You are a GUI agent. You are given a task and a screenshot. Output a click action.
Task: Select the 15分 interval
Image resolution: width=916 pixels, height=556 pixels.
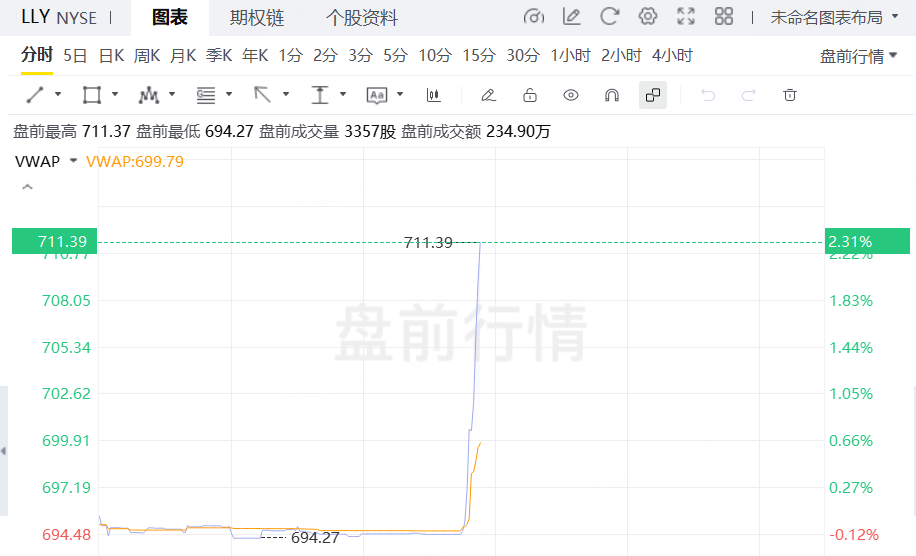479,55
